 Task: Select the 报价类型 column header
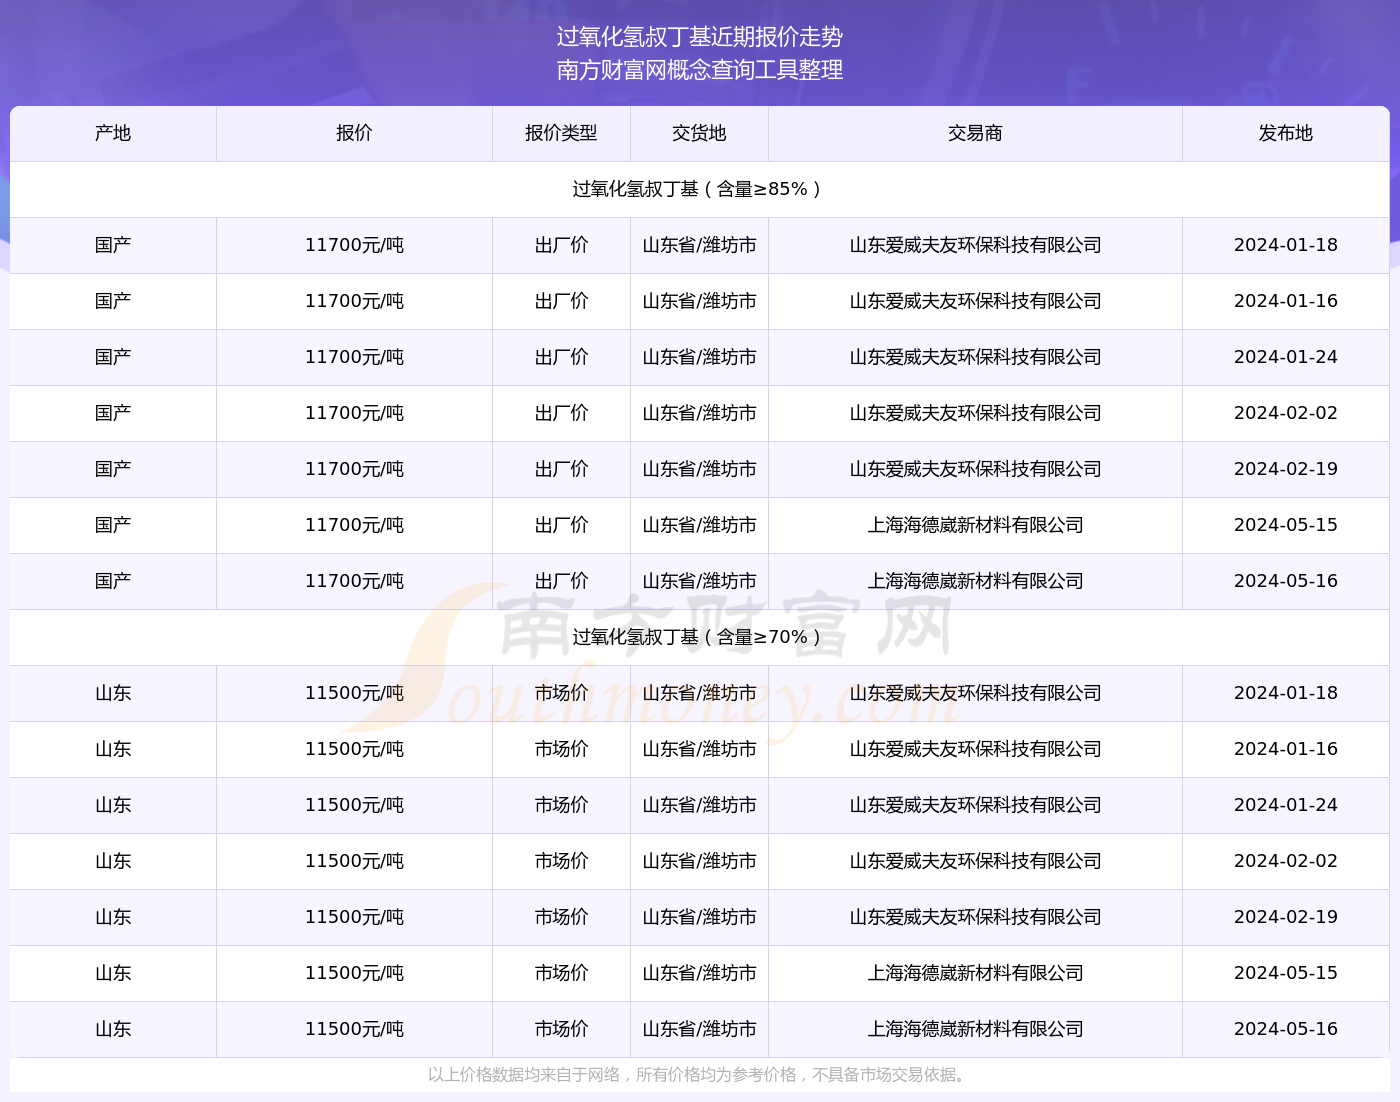pos(561,133)
